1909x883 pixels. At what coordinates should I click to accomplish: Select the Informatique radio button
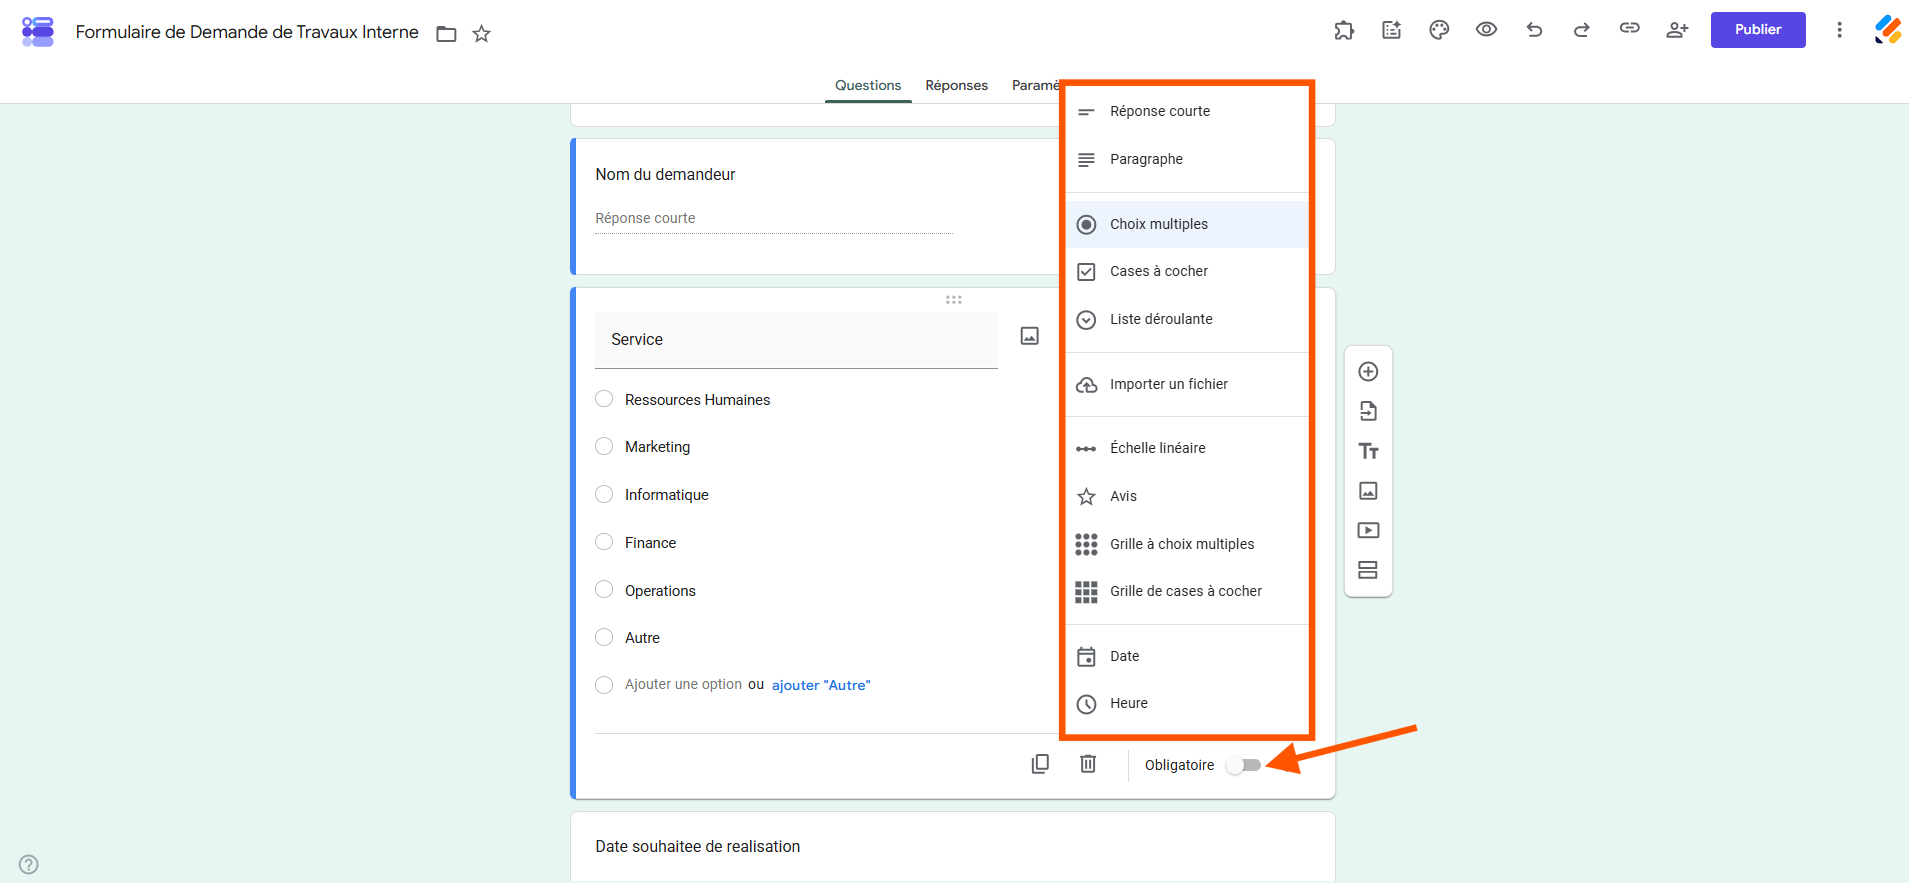point(604,494)
